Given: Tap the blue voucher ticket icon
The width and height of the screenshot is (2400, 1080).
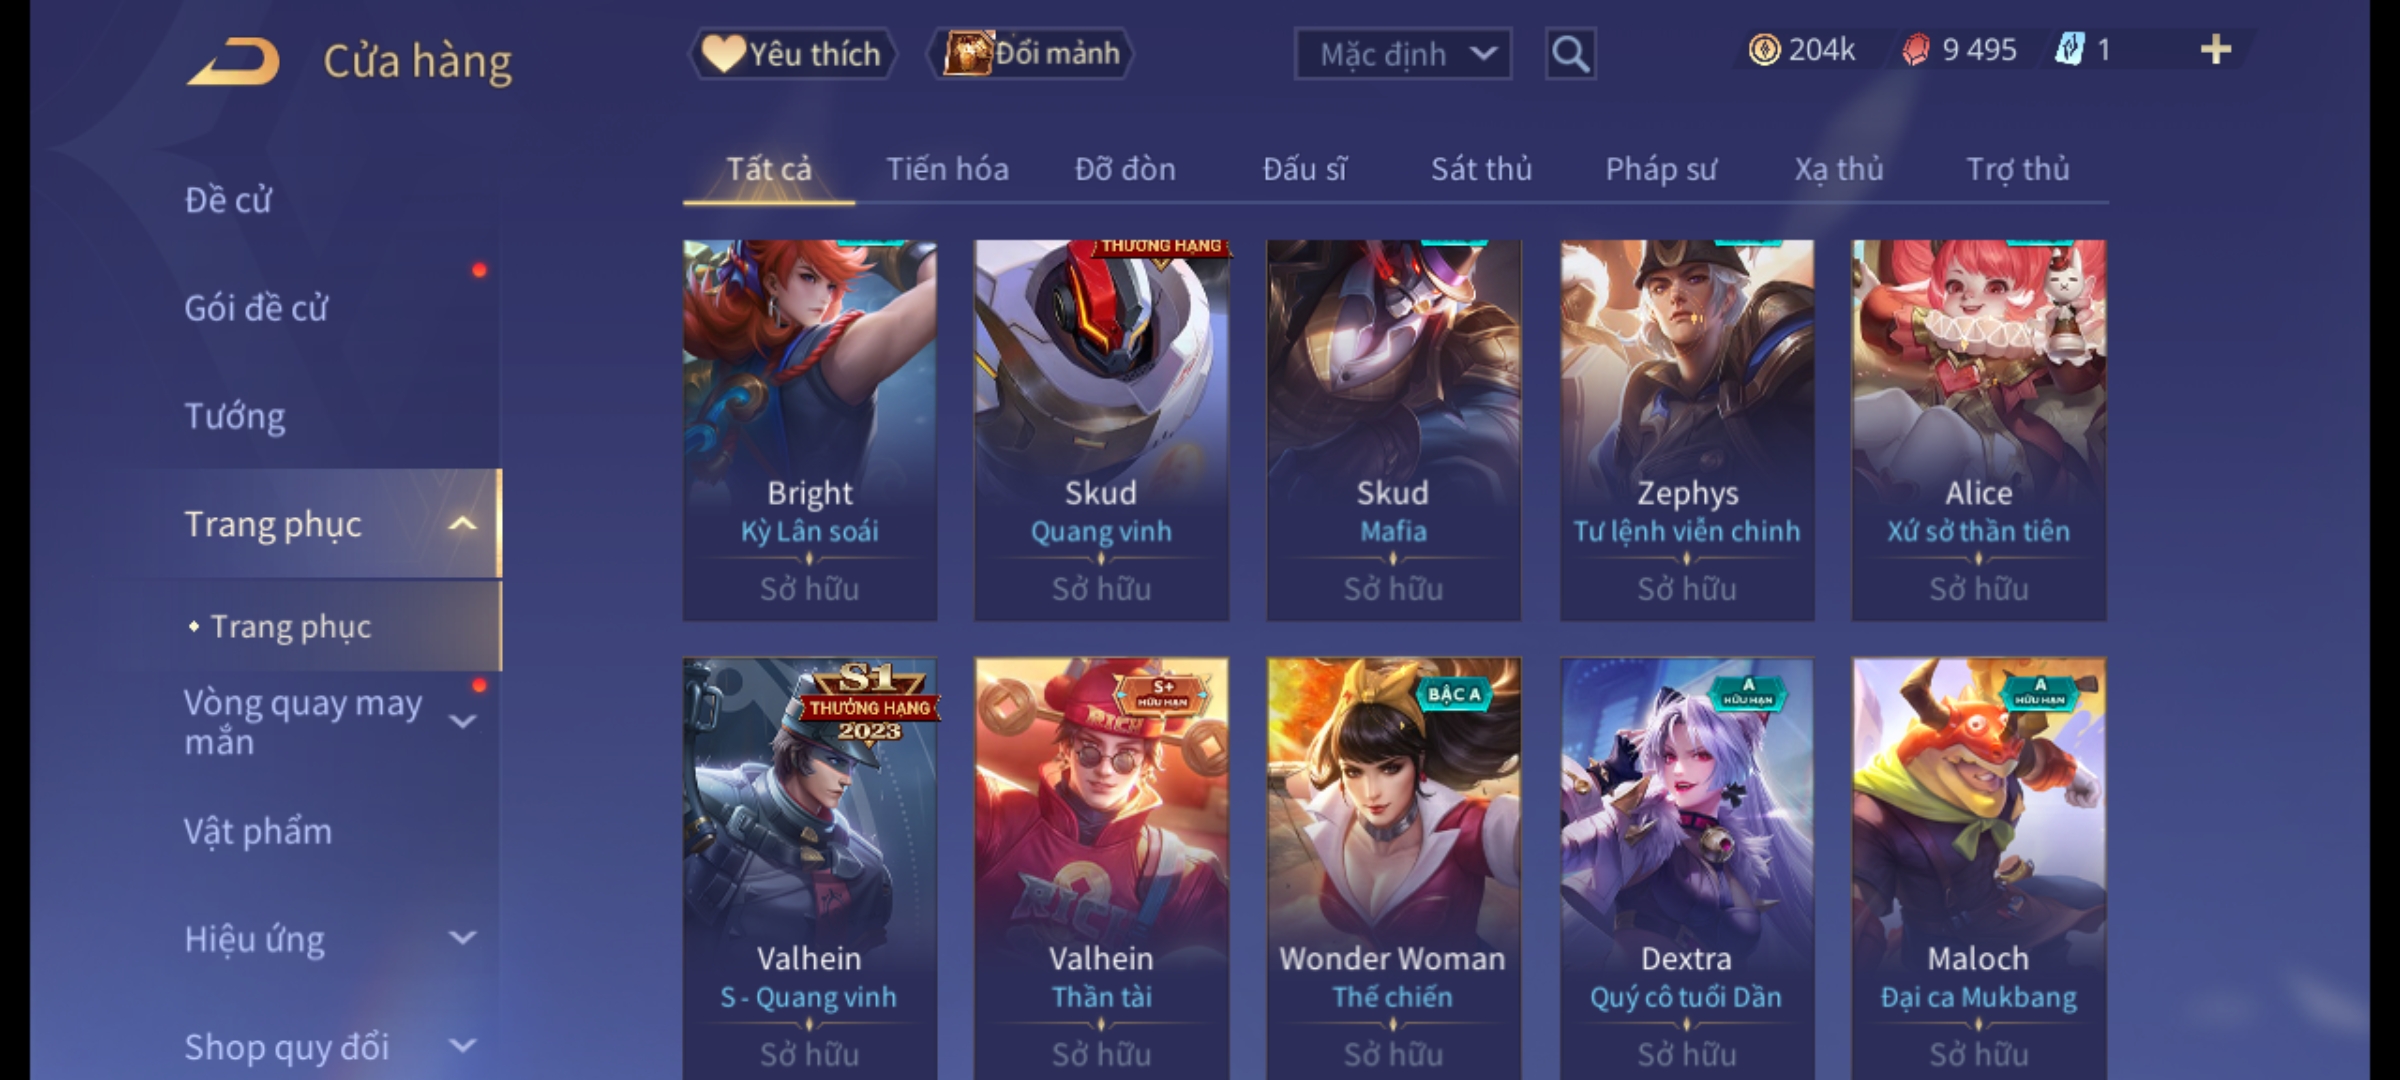Looking at the screenshot, I should click(2069, 49).
